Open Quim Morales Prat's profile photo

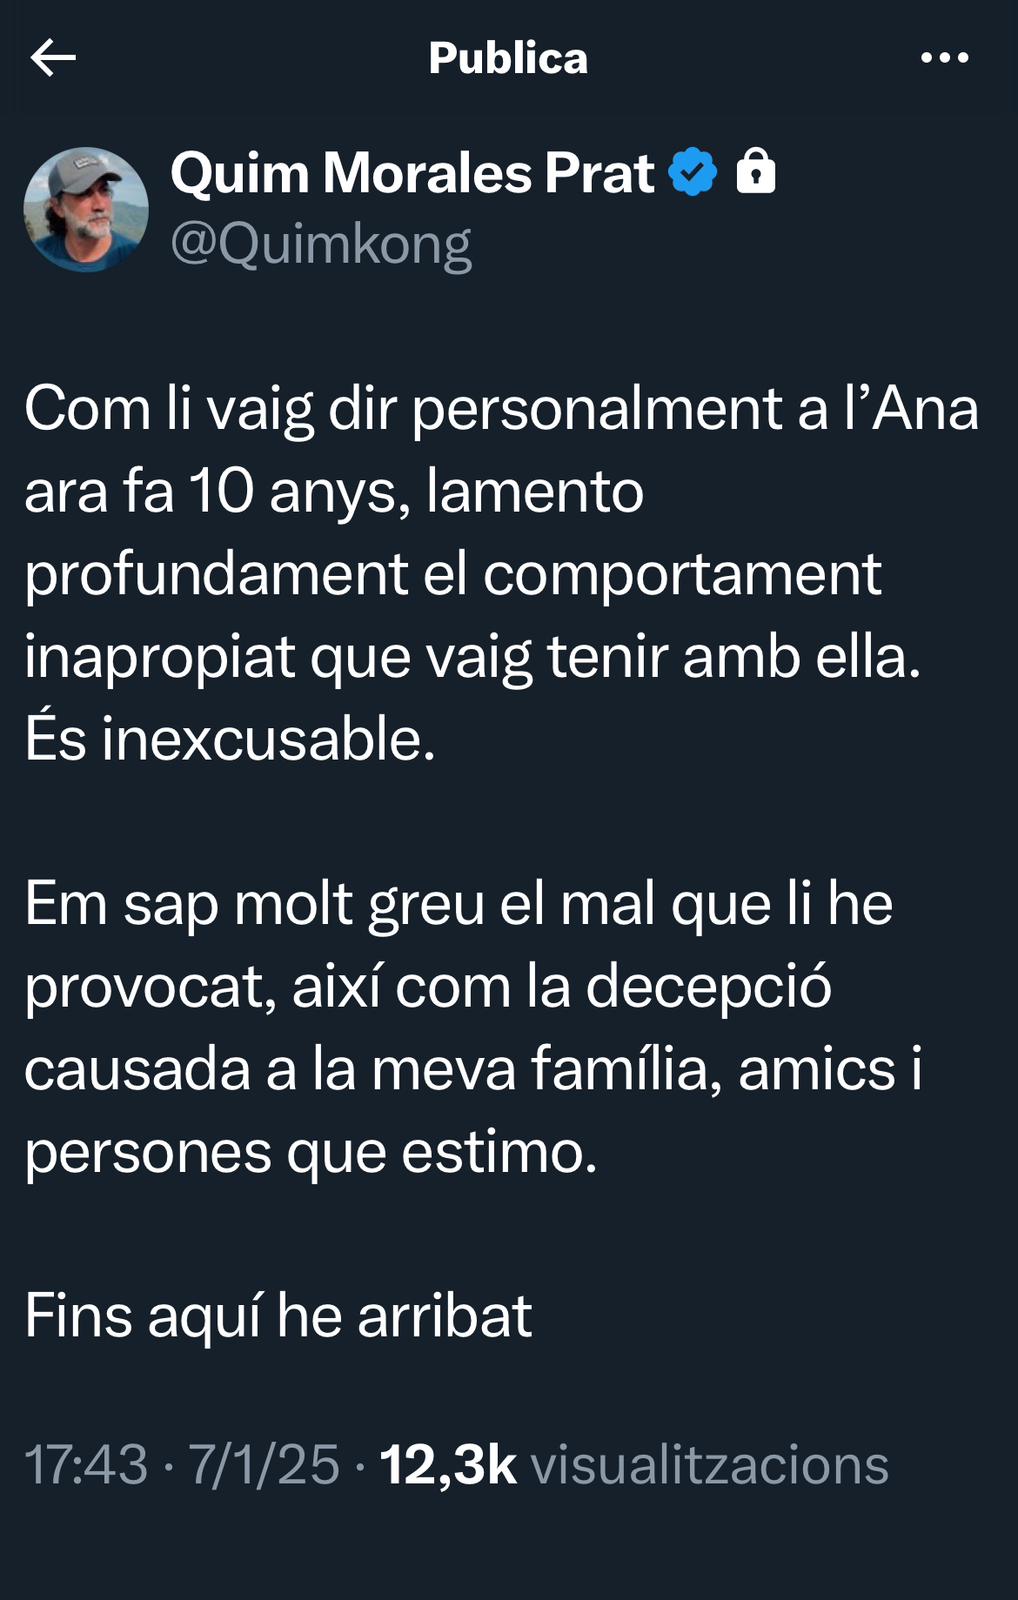(86, 210)
